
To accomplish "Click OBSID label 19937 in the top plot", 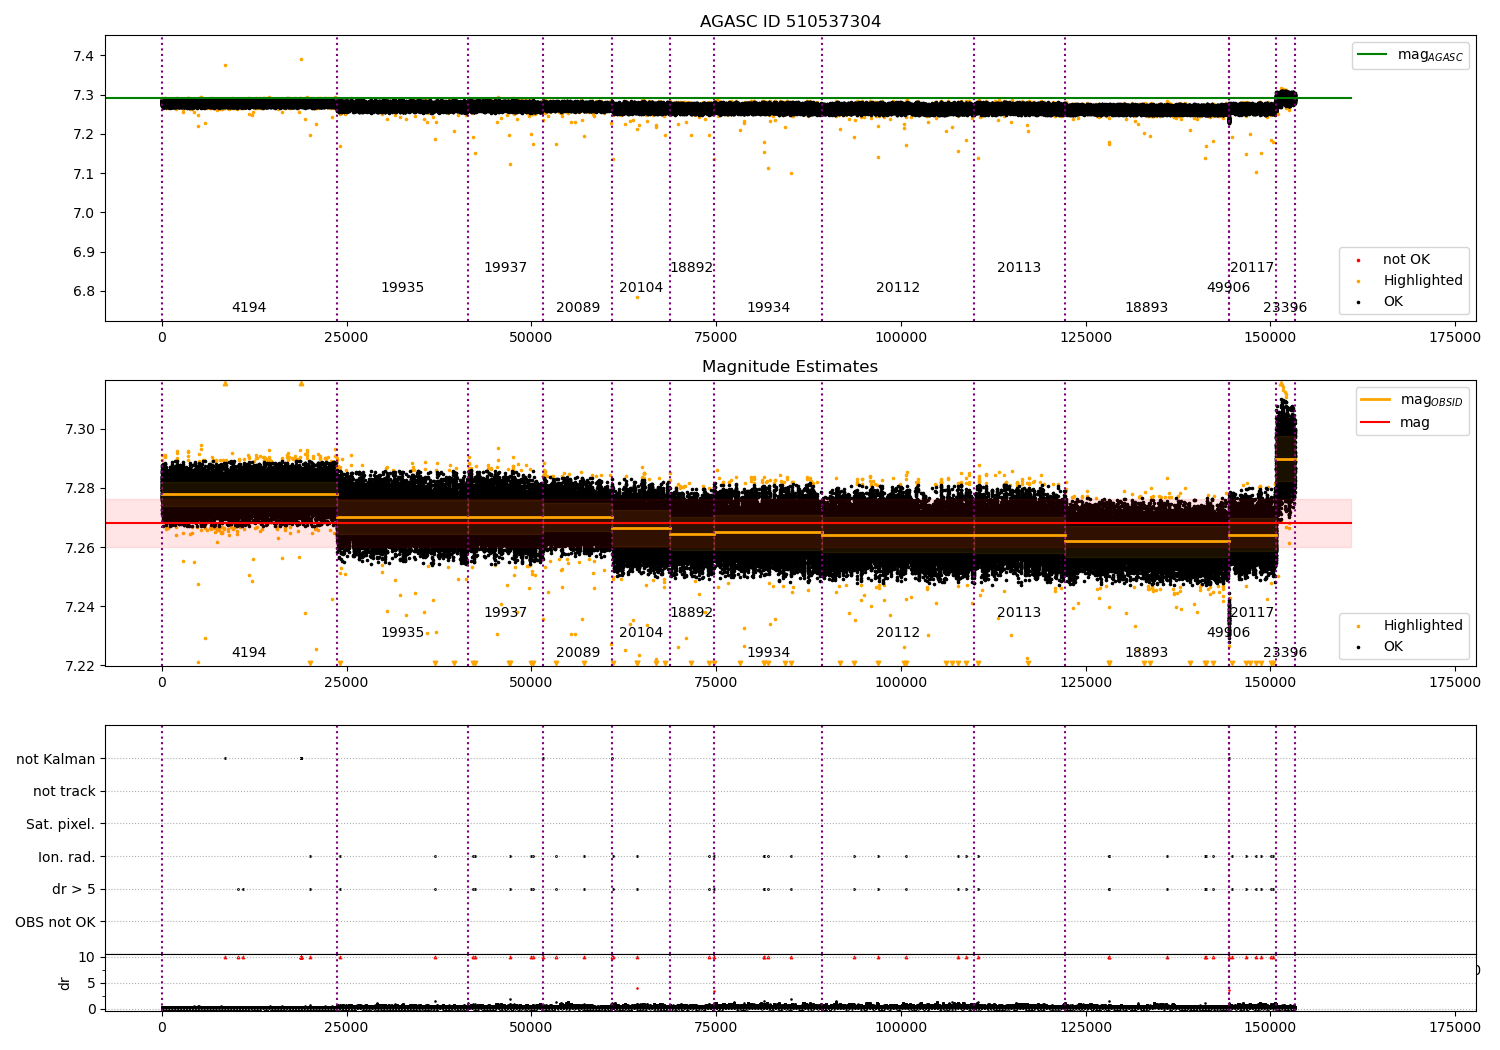I will pos(505,268).
